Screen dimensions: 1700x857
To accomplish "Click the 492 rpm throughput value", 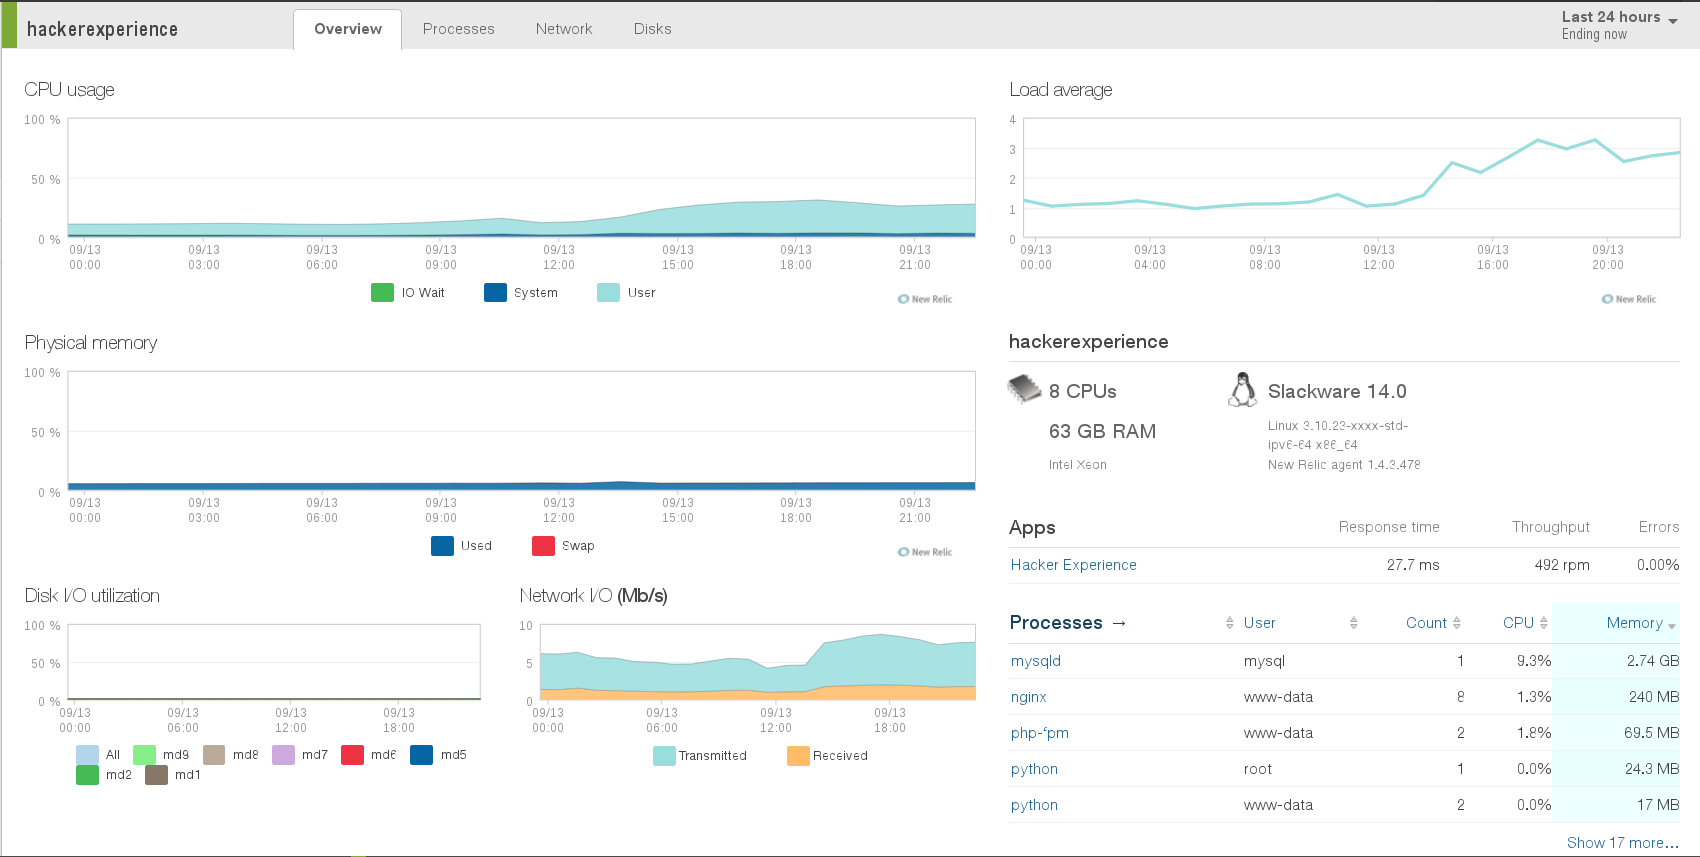I will (1561, 565).
